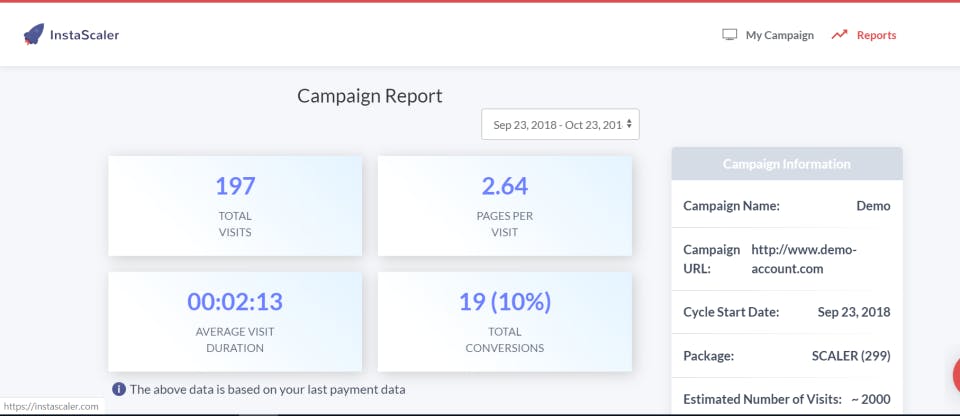Click the monitor icon beside My Campaign

(x=729, y=34)
